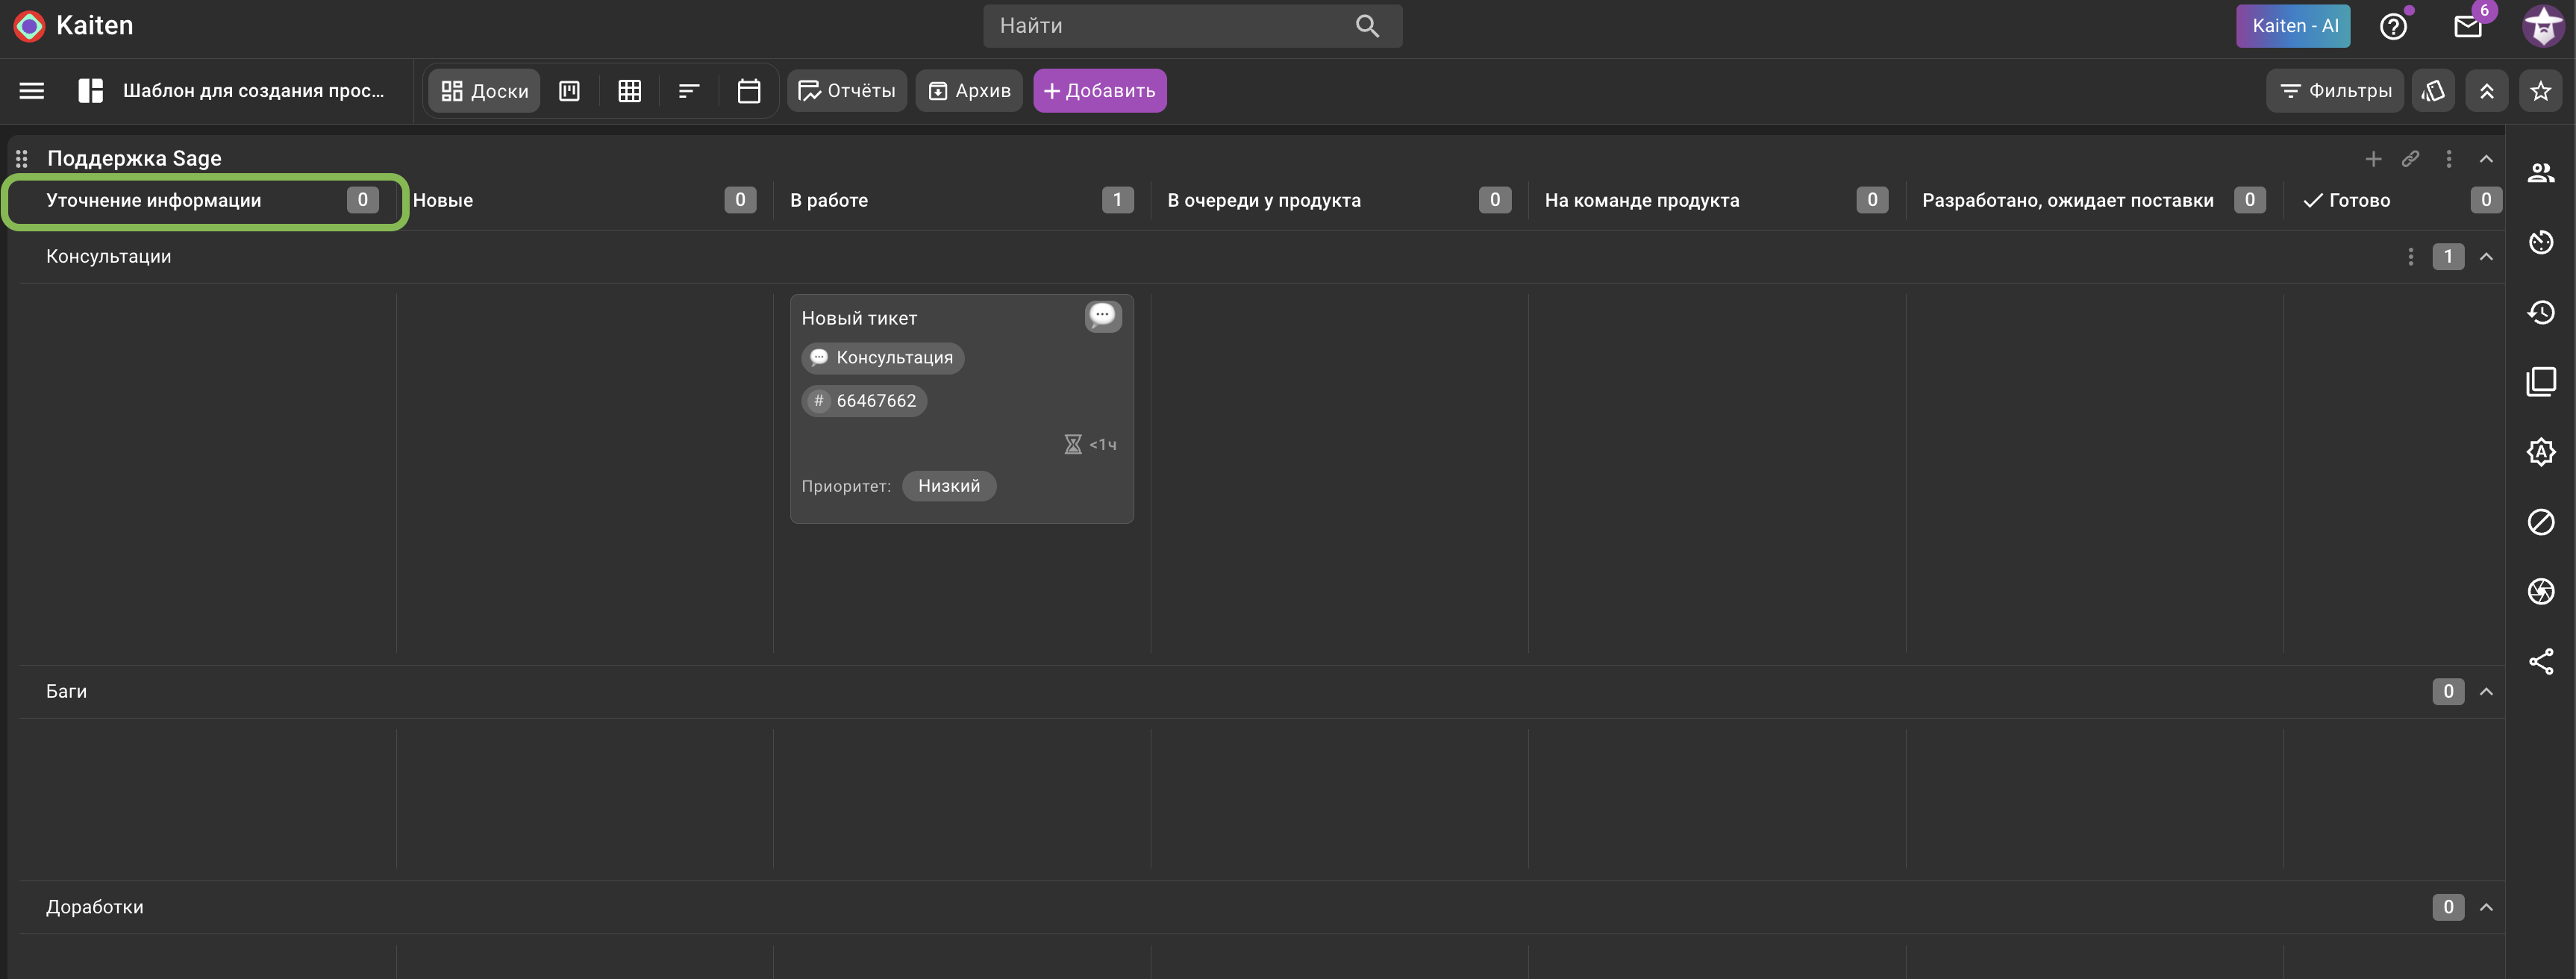Click the 66467662 ID chip on the card

point(864,401)
